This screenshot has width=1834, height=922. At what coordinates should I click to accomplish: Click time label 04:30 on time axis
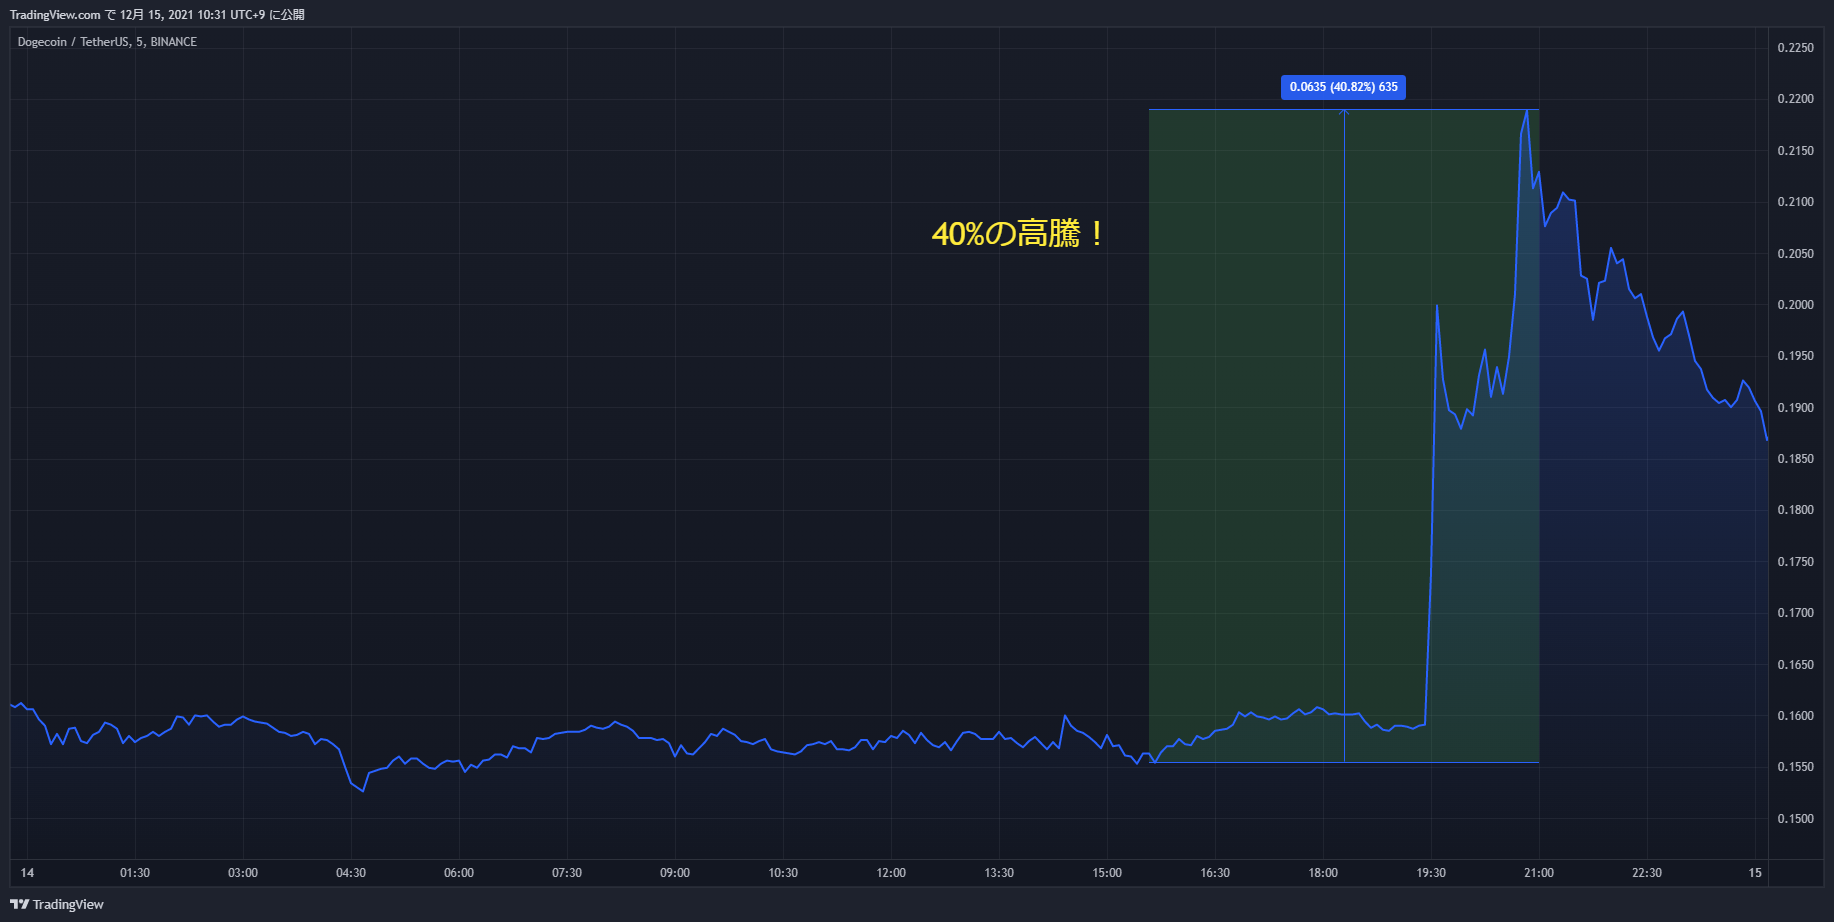[x=351, y=873]
